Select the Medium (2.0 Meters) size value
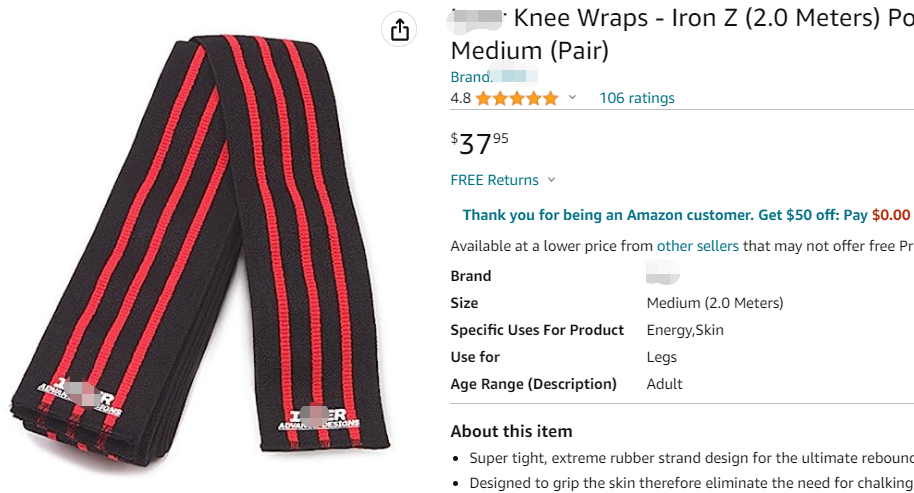 (x=715, y=303)
